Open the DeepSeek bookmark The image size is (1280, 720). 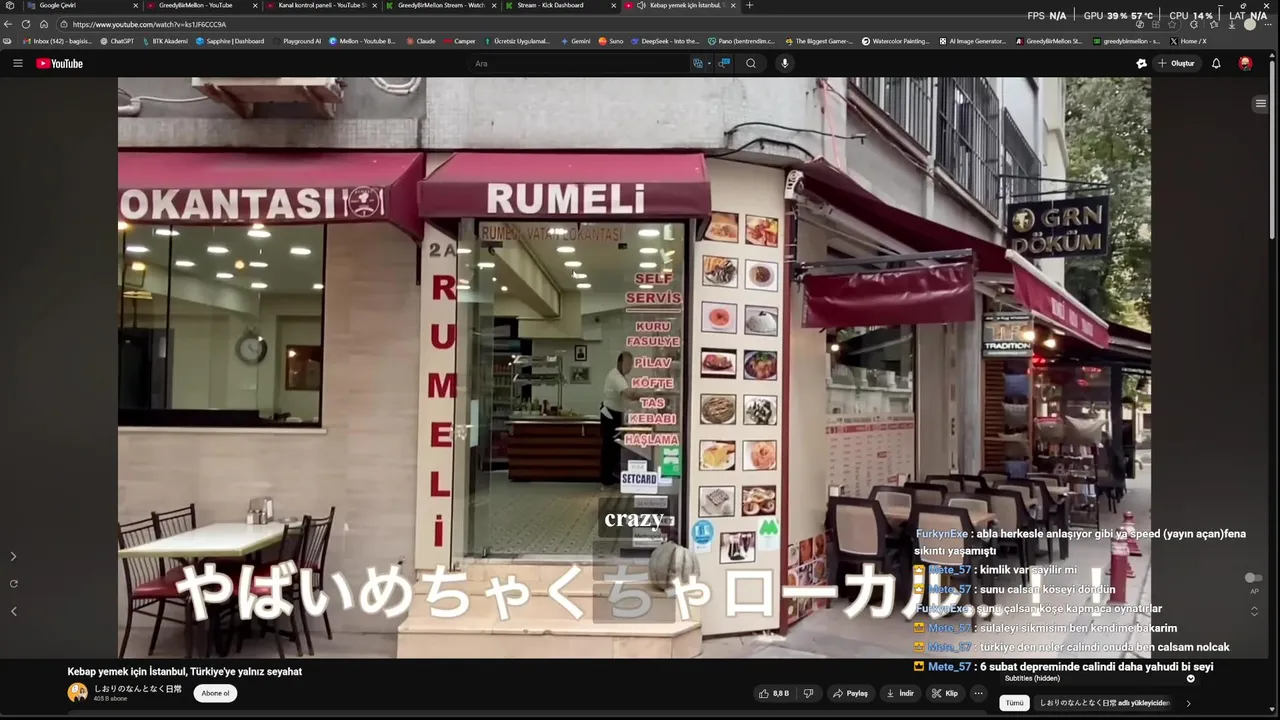[664, 41]
